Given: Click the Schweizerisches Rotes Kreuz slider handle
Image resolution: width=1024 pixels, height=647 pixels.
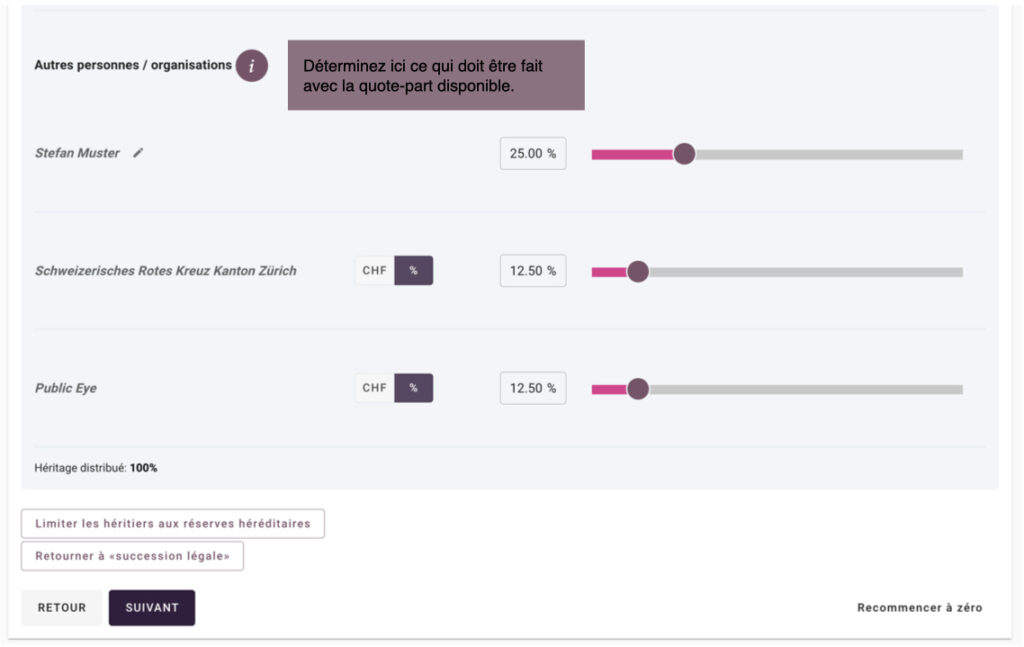Looking at the screenshot, I should pyautogui.click(x=637, y=272).
